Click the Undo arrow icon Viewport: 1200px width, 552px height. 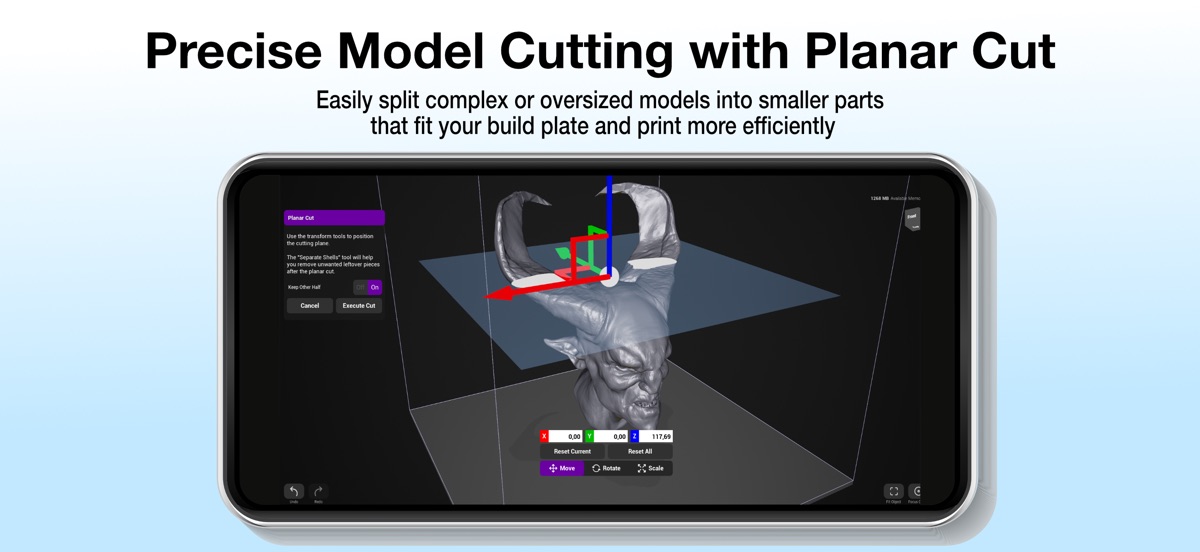(x=294, y=491)
